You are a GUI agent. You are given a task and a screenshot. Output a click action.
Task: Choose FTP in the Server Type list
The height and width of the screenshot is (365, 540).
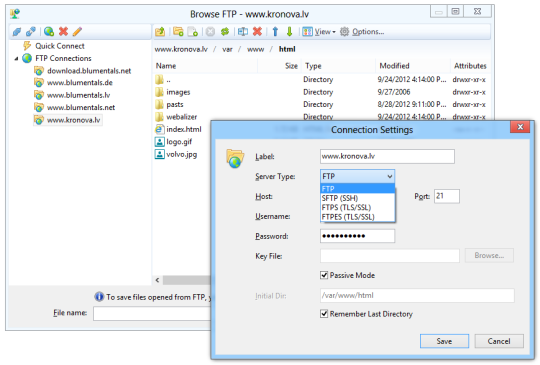coord(357,189)
